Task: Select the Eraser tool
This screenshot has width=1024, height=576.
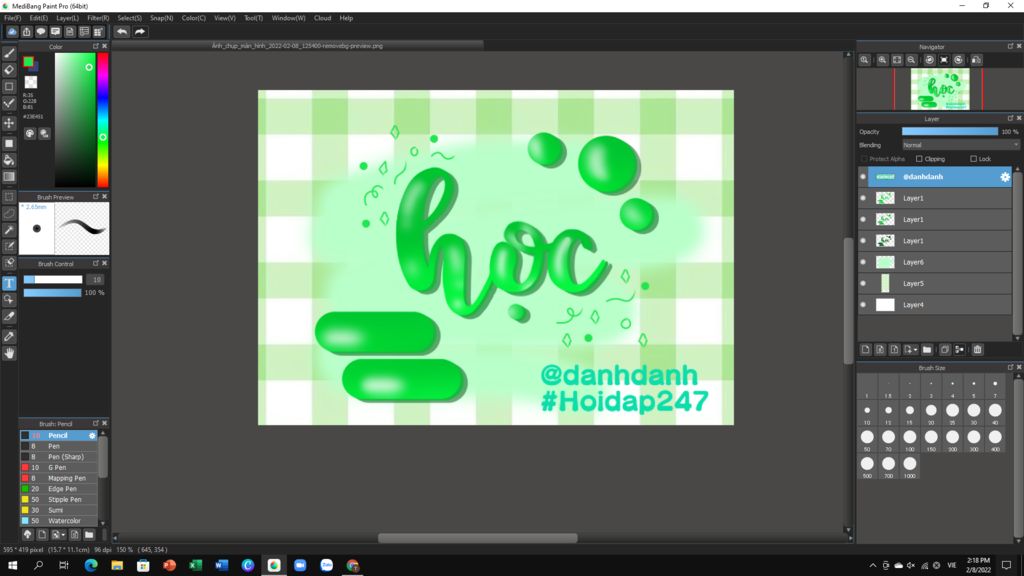Action: [x=9, y=69]
